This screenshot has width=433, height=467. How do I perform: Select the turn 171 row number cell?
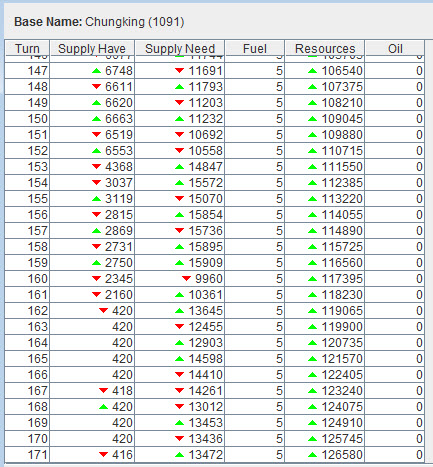[x=27, y=455]
